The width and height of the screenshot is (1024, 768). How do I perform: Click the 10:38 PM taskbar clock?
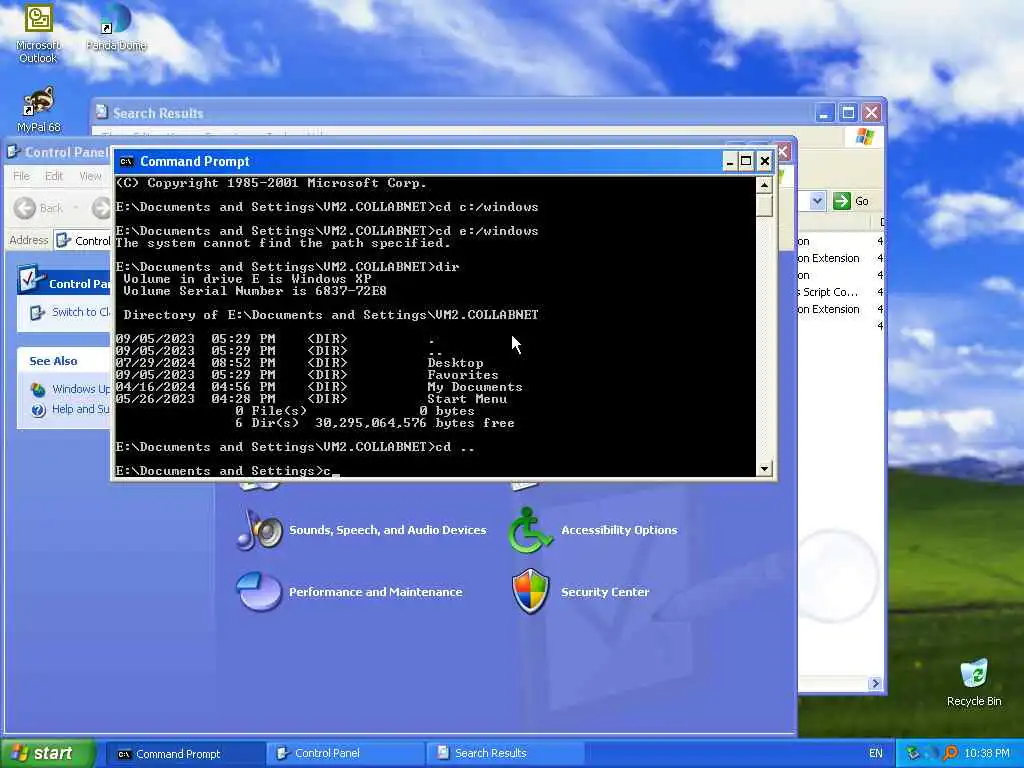(x=987, y=753)
